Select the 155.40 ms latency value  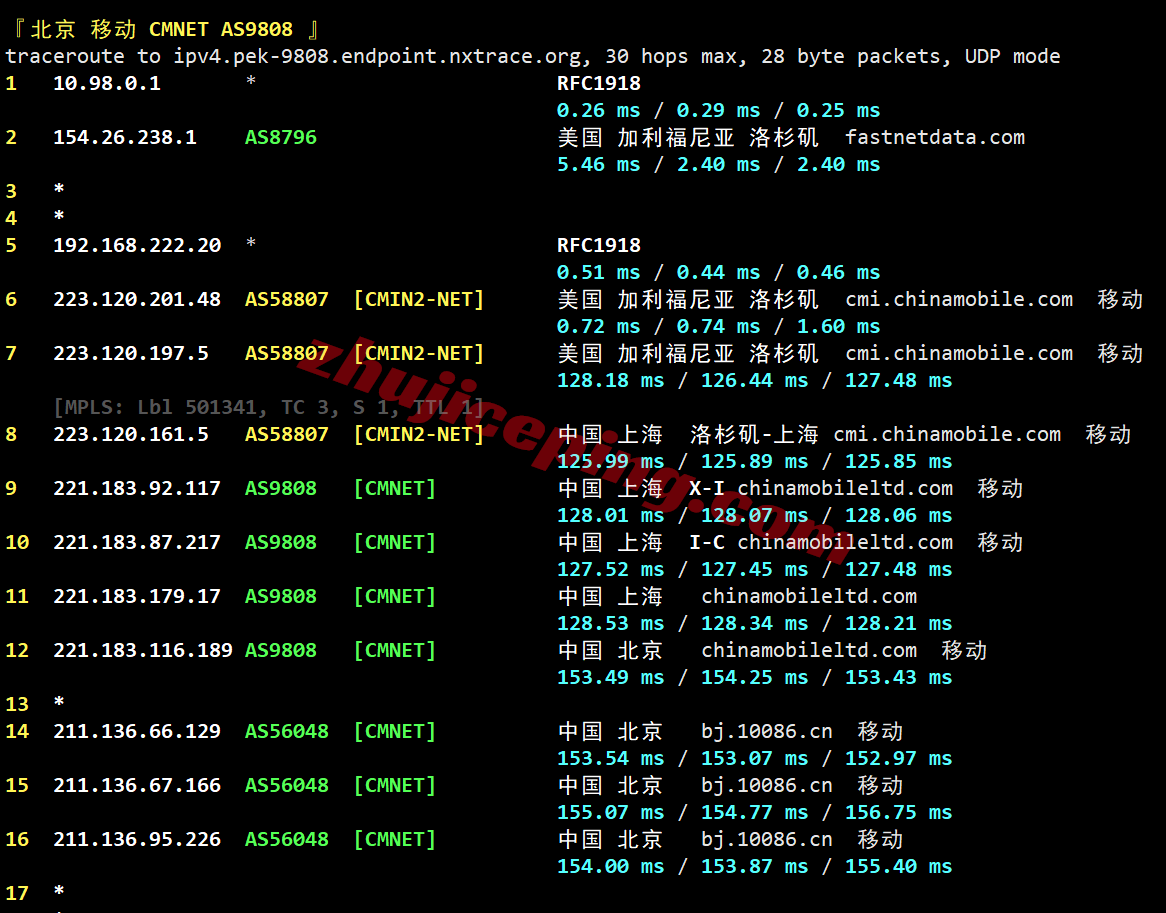point(898,866)
